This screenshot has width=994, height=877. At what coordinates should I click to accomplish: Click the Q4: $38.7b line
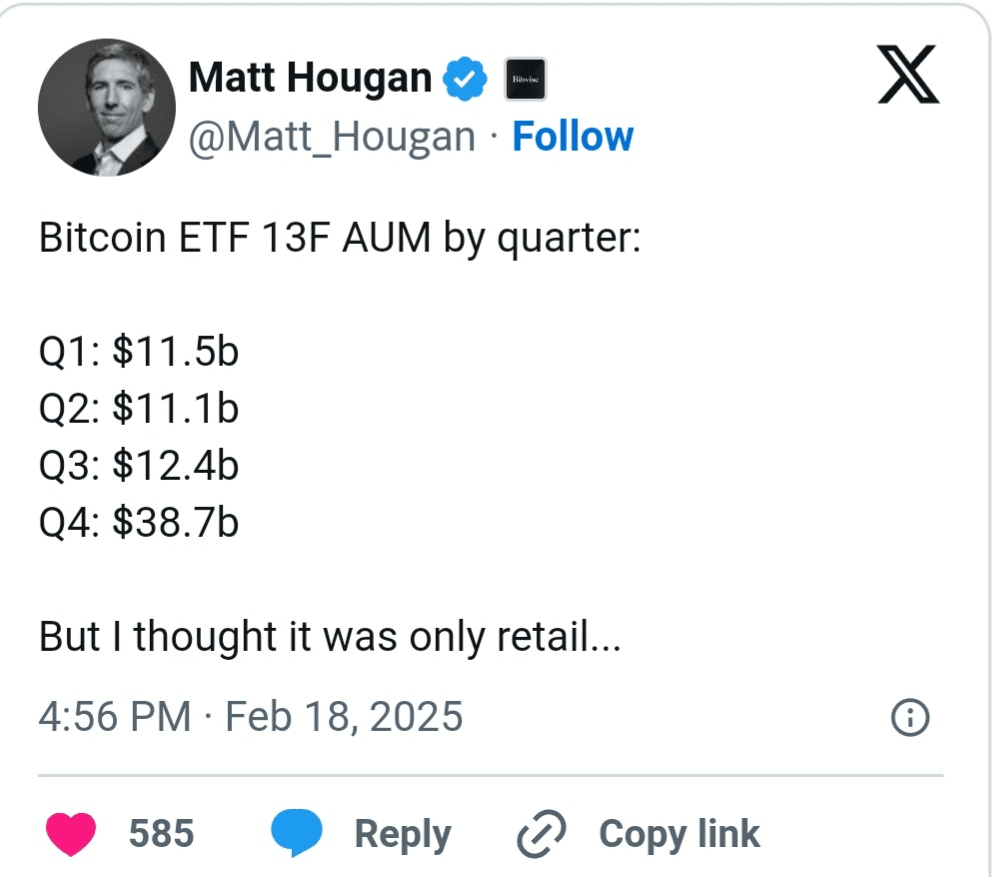(139, 522)
